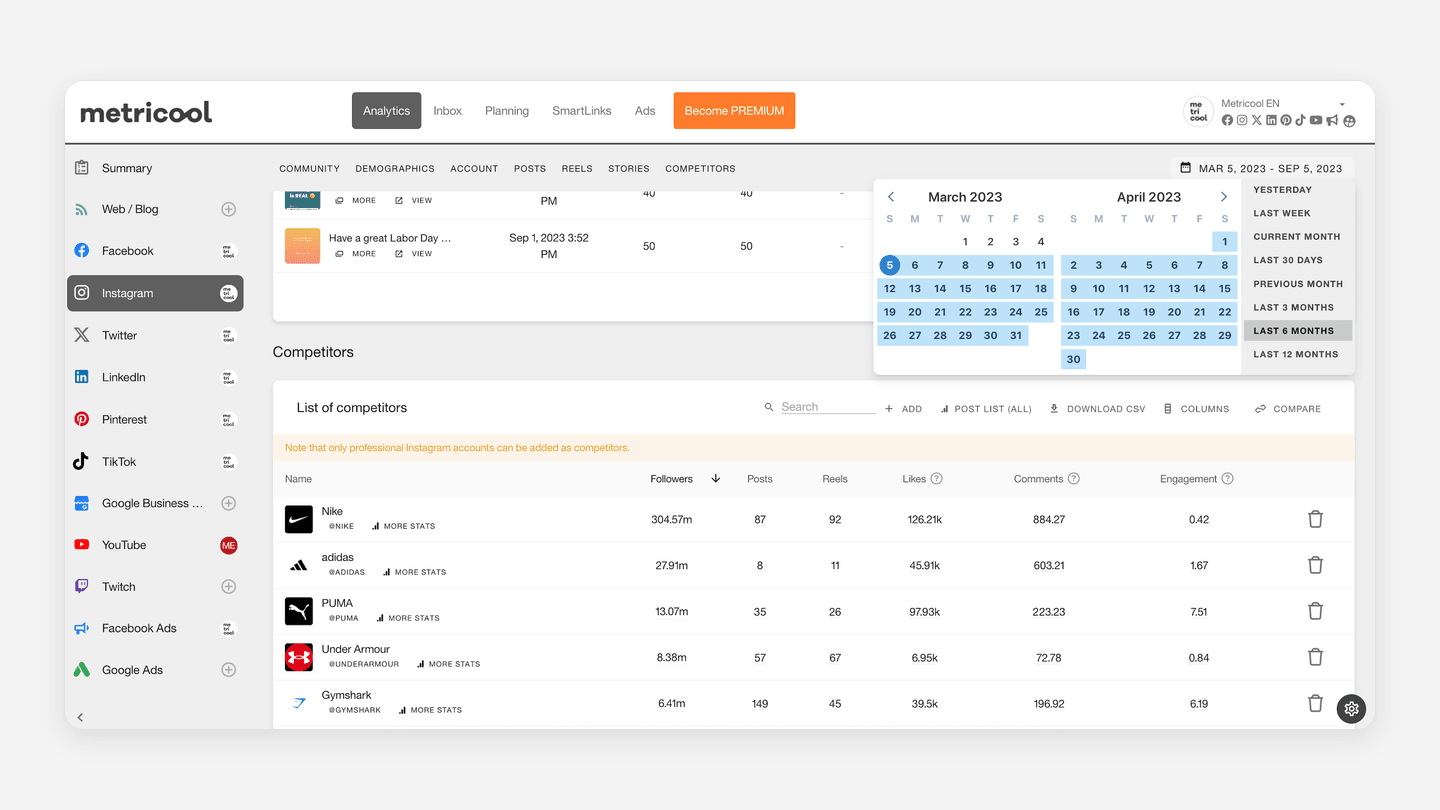Sort by Followers descending arrow

tap(716, 479)
